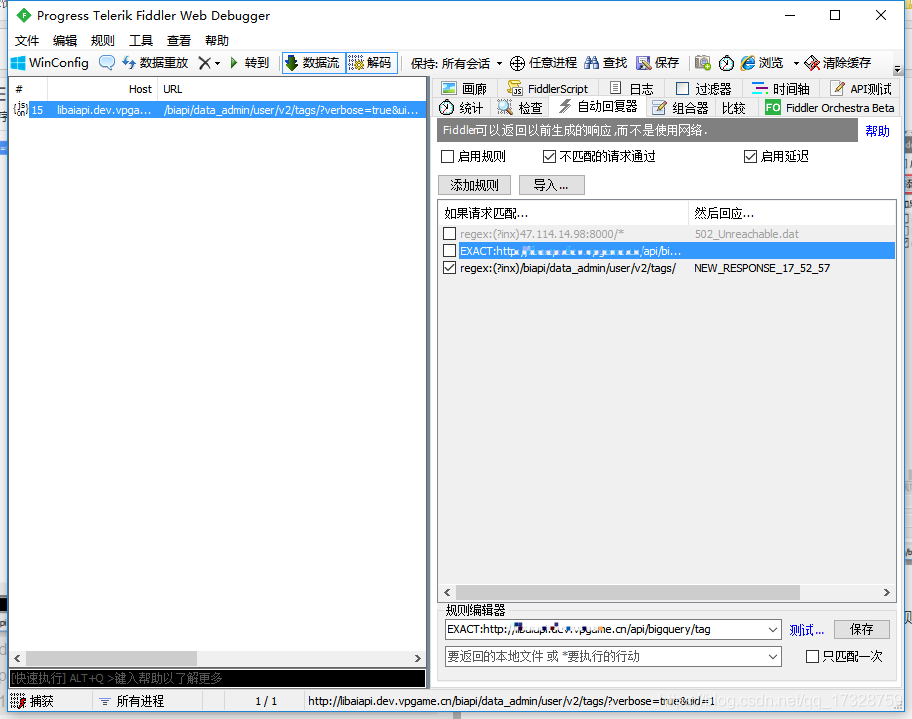Expand the toolbar overflow arrow
The image size is (912, 719).
pos(897,69)
